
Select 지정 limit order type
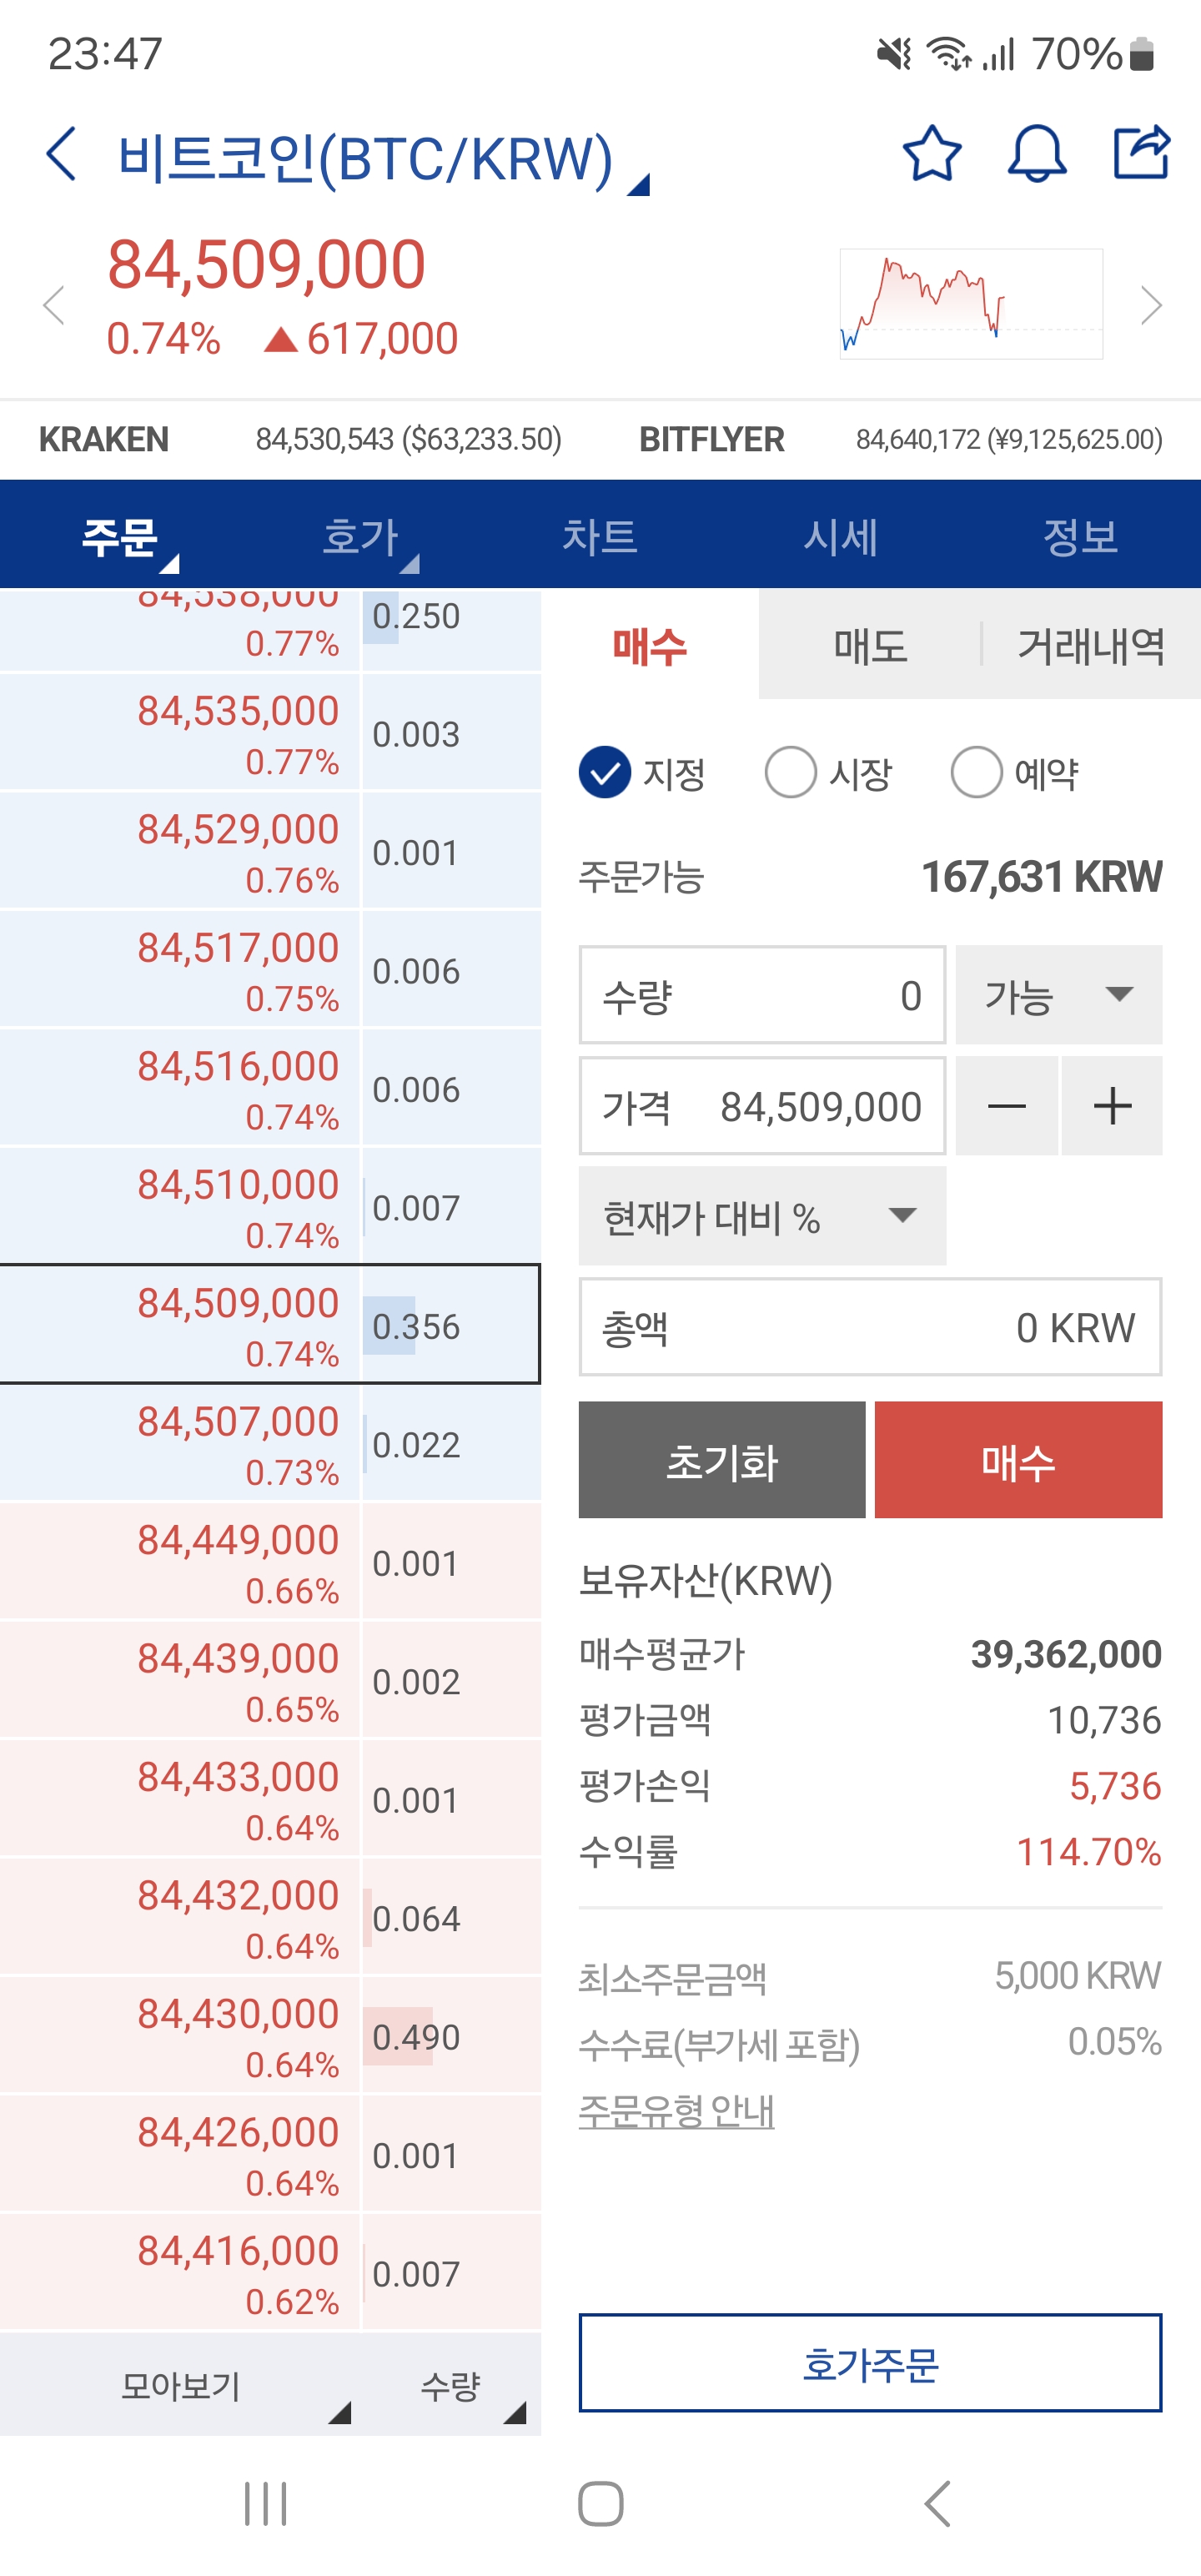(605, 773)
